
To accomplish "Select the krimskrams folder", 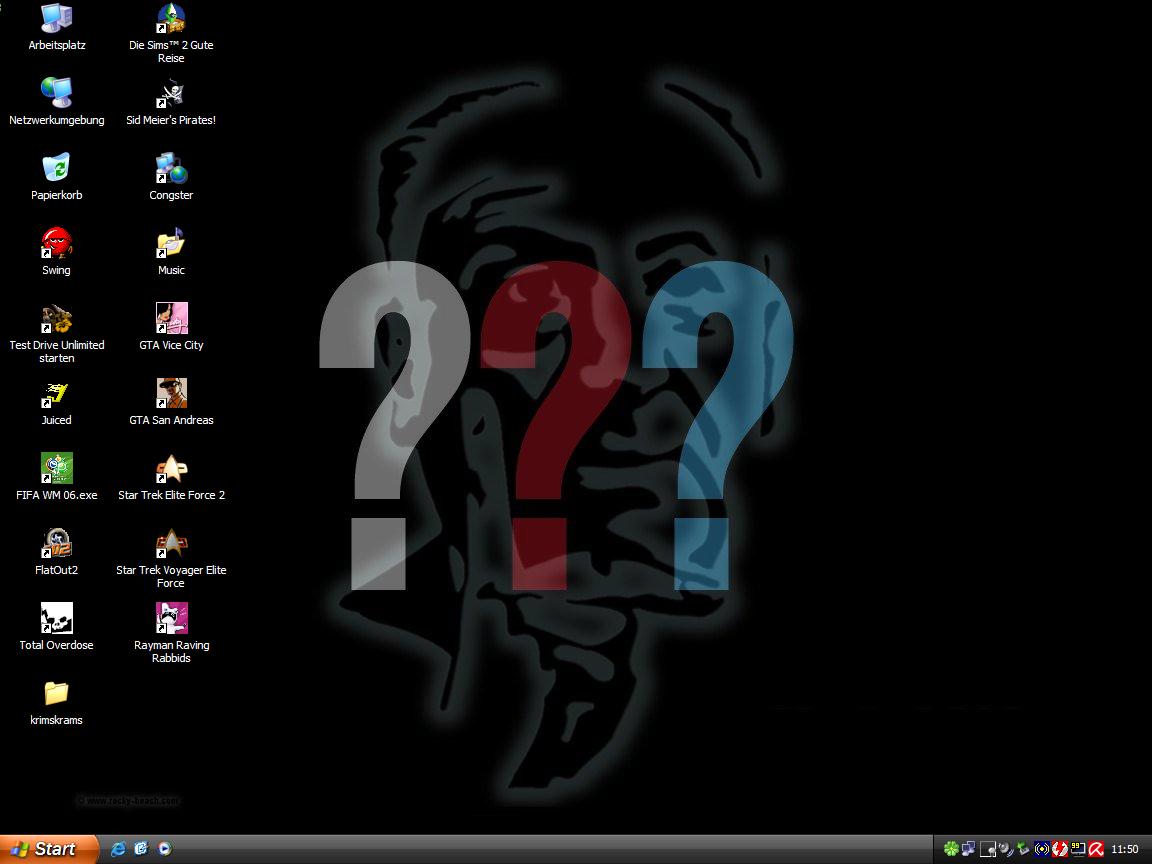I will click(57, 693).
